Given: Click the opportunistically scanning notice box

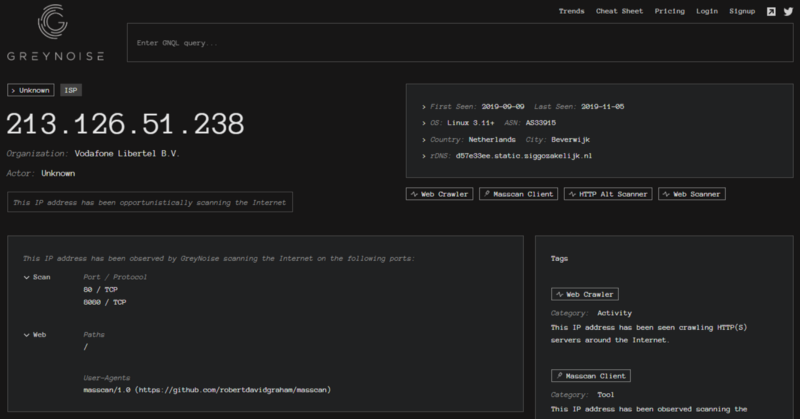Looking at the screenshot, I should (x=150, y=202).
